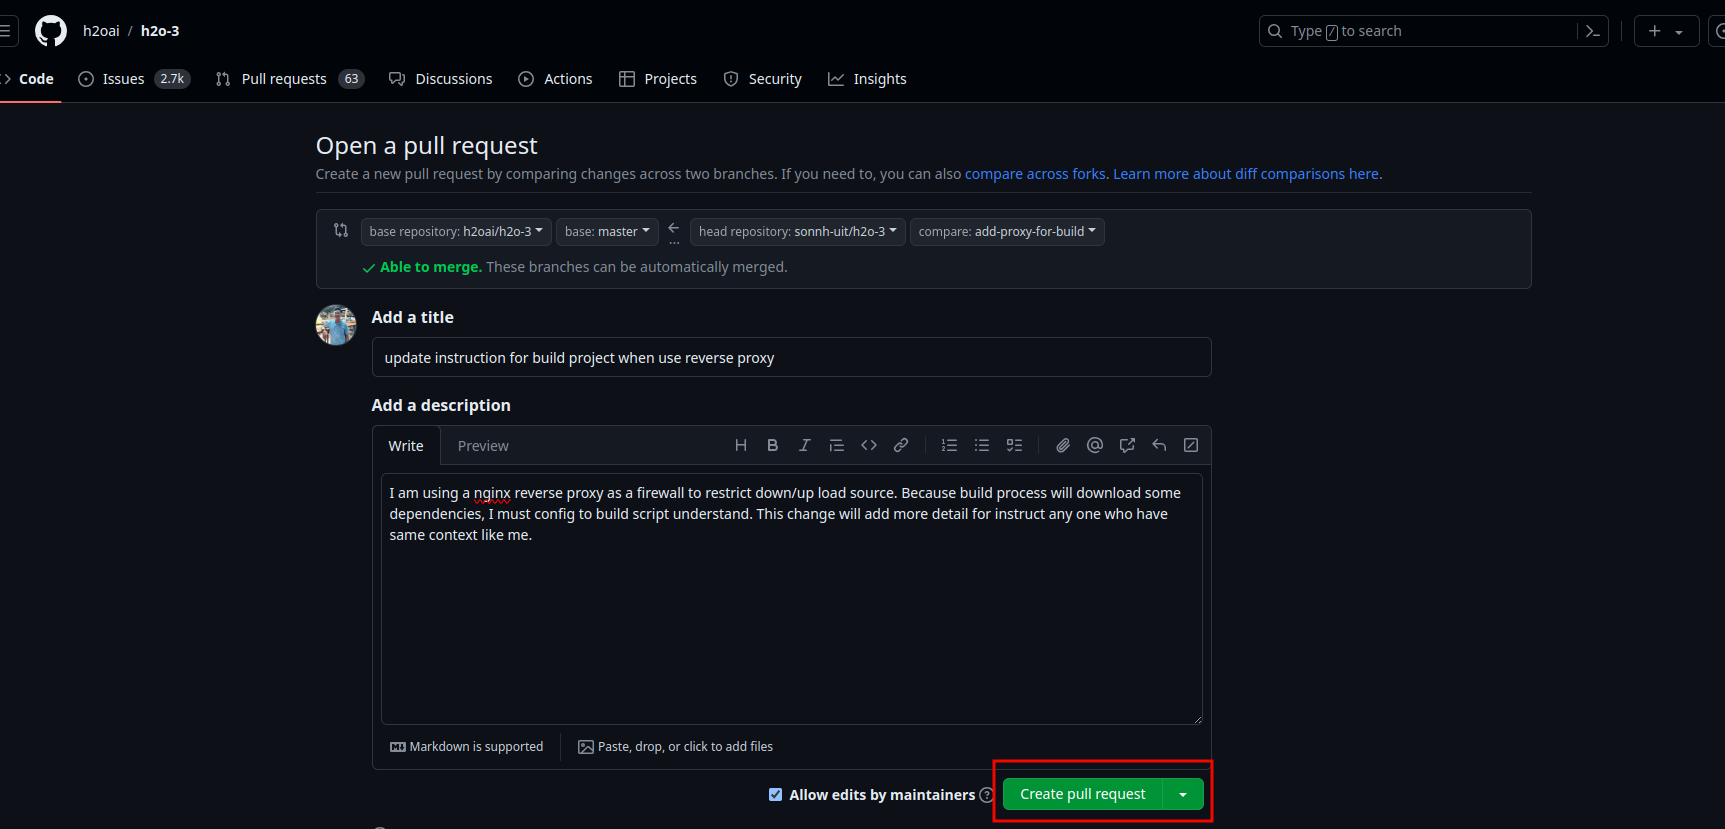Open Learn more about diff comparisons link
The height and width of the screenshot is (829, 1725).
pos(1246,174)
